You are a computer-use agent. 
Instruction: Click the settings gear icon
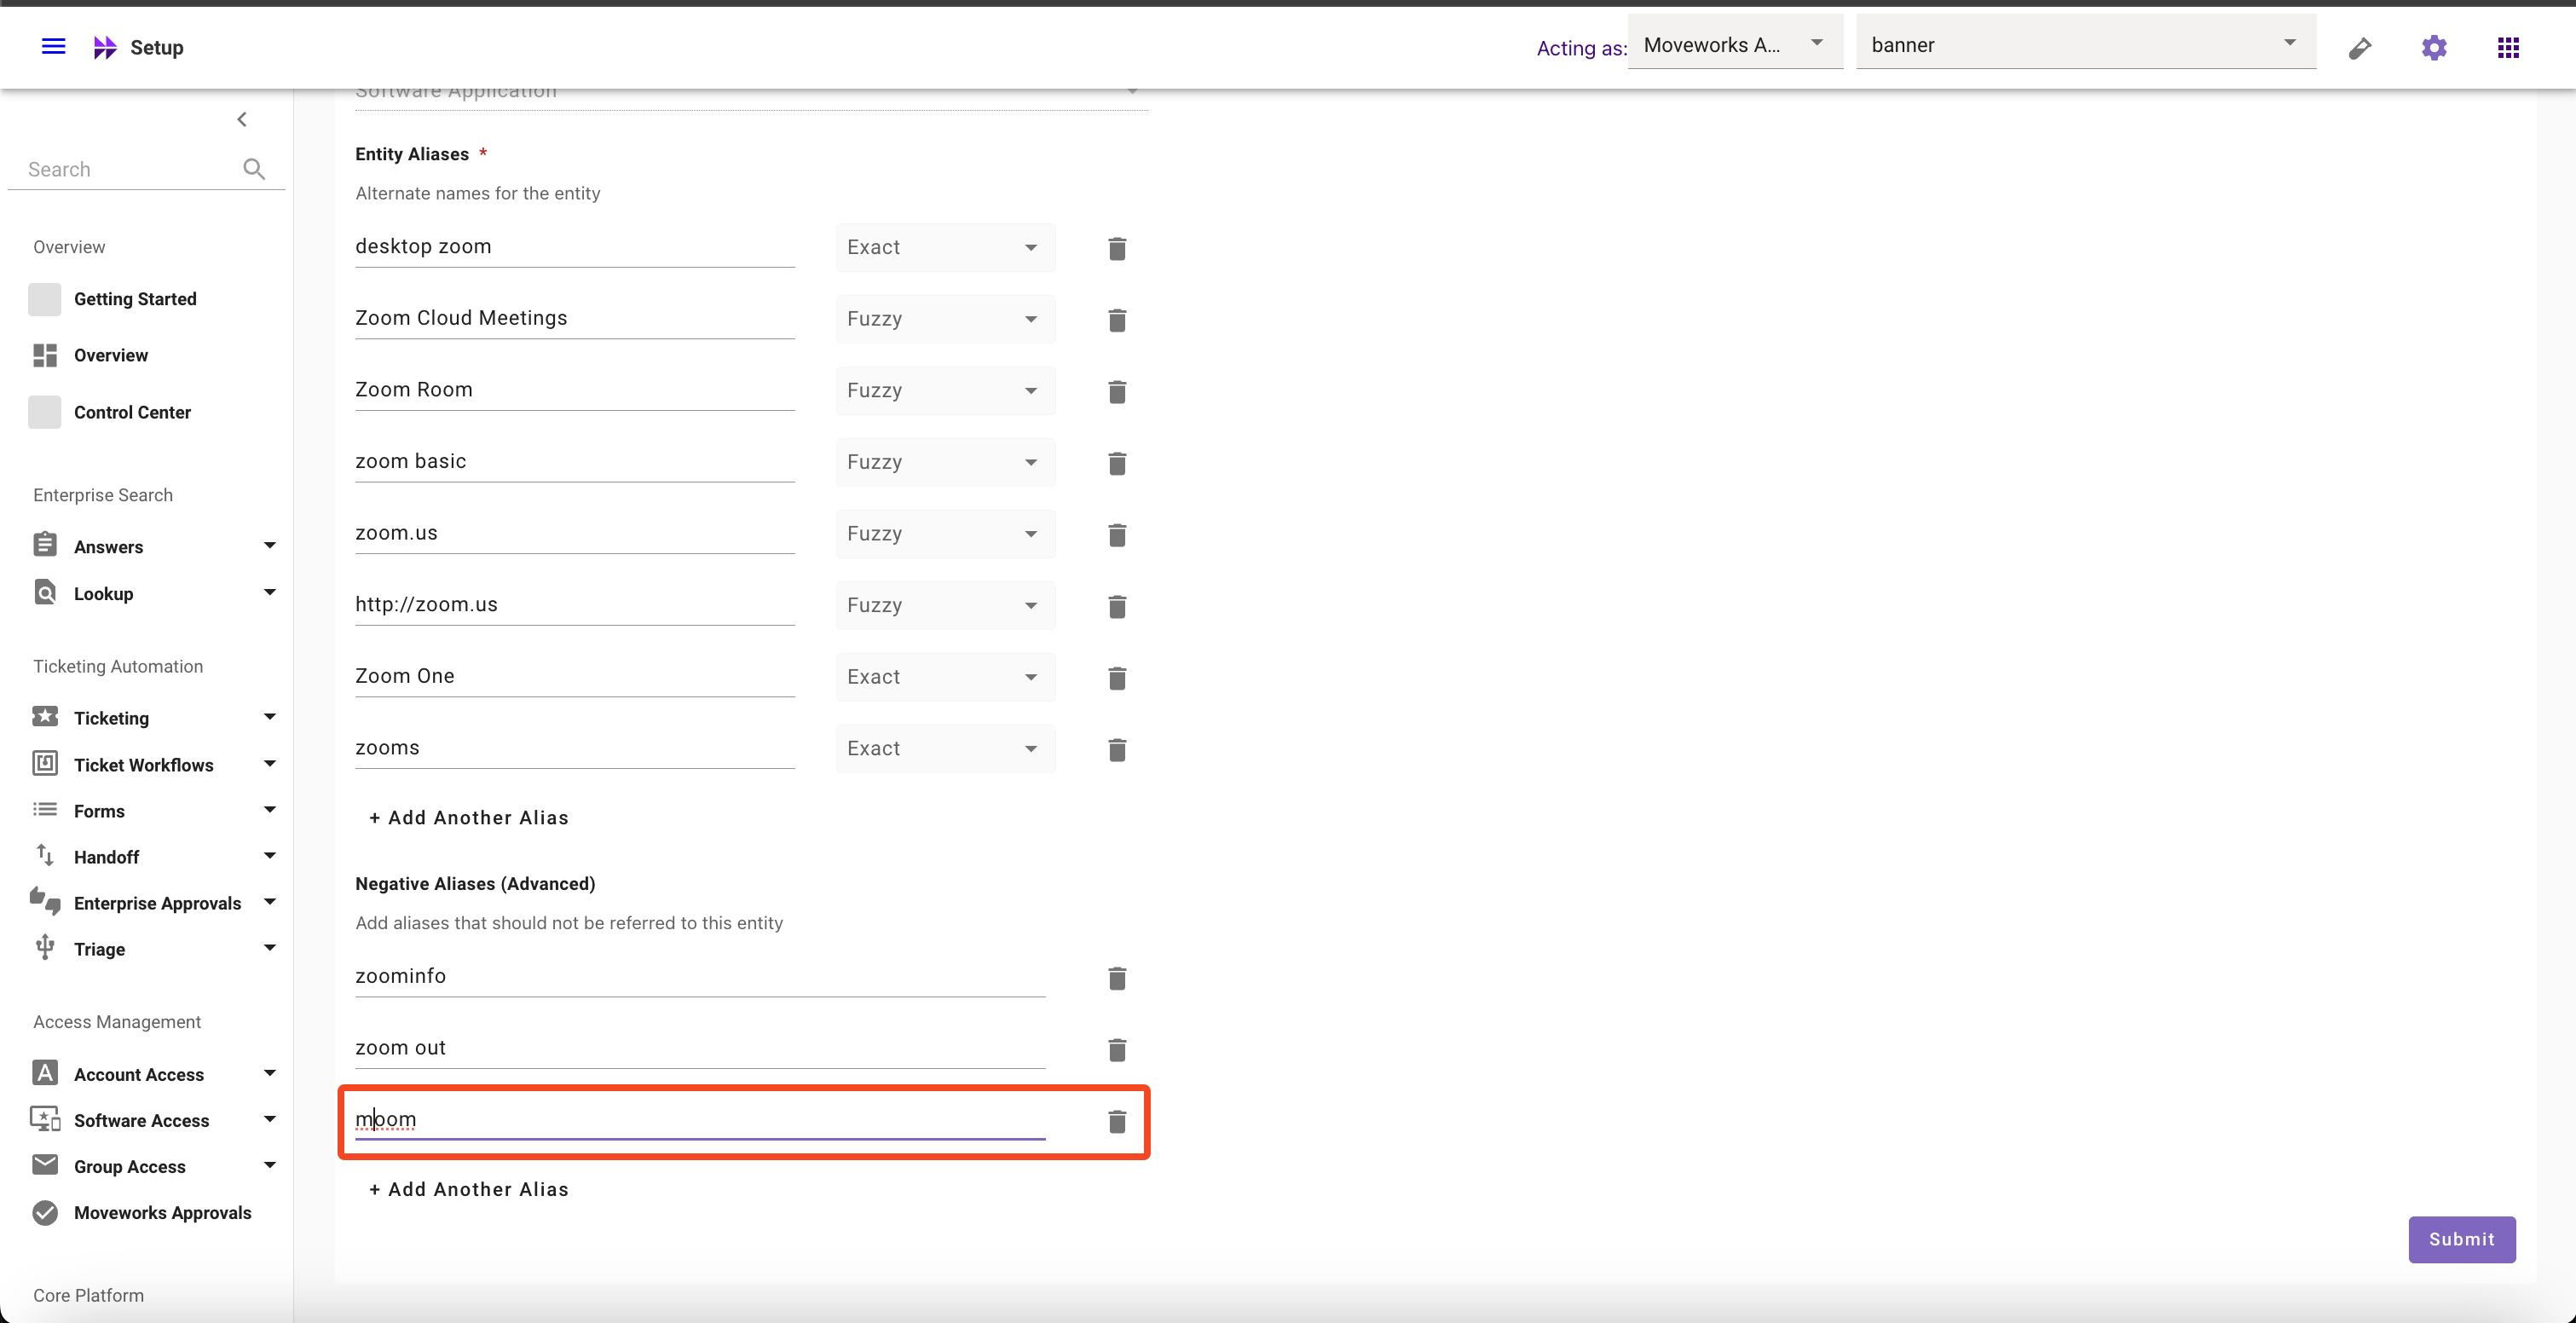(2433, 47)
